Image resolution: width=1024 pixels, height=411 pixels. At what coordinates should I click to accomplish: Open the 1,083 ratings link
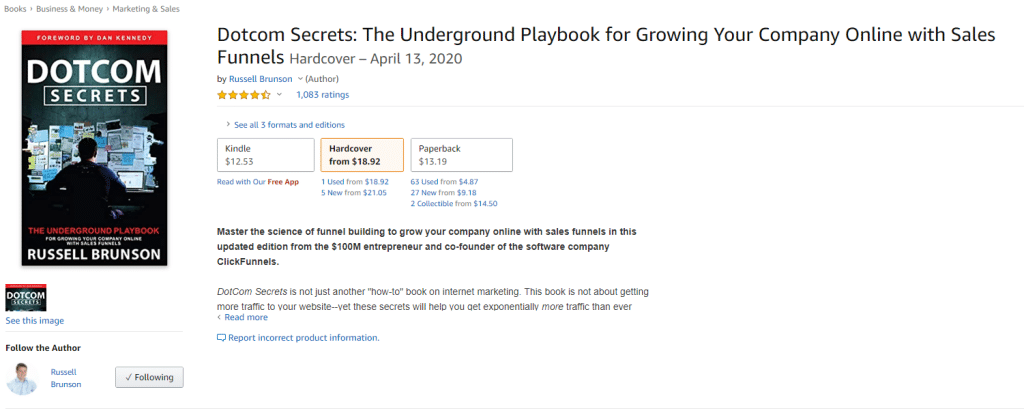point(322,95)
